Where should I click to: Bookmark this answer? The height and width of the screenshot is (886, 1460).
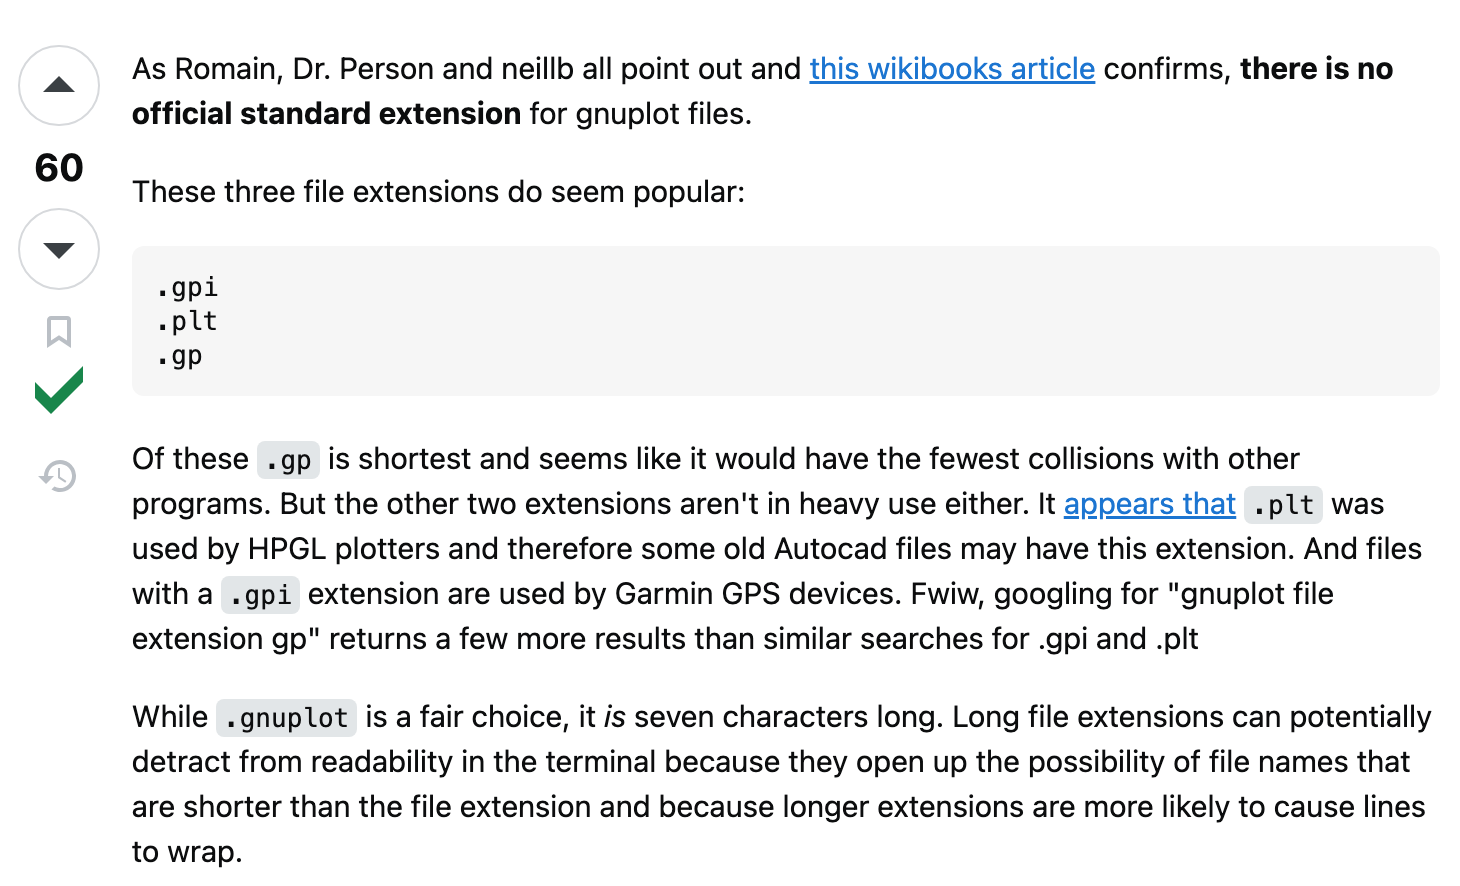[59, 331]
